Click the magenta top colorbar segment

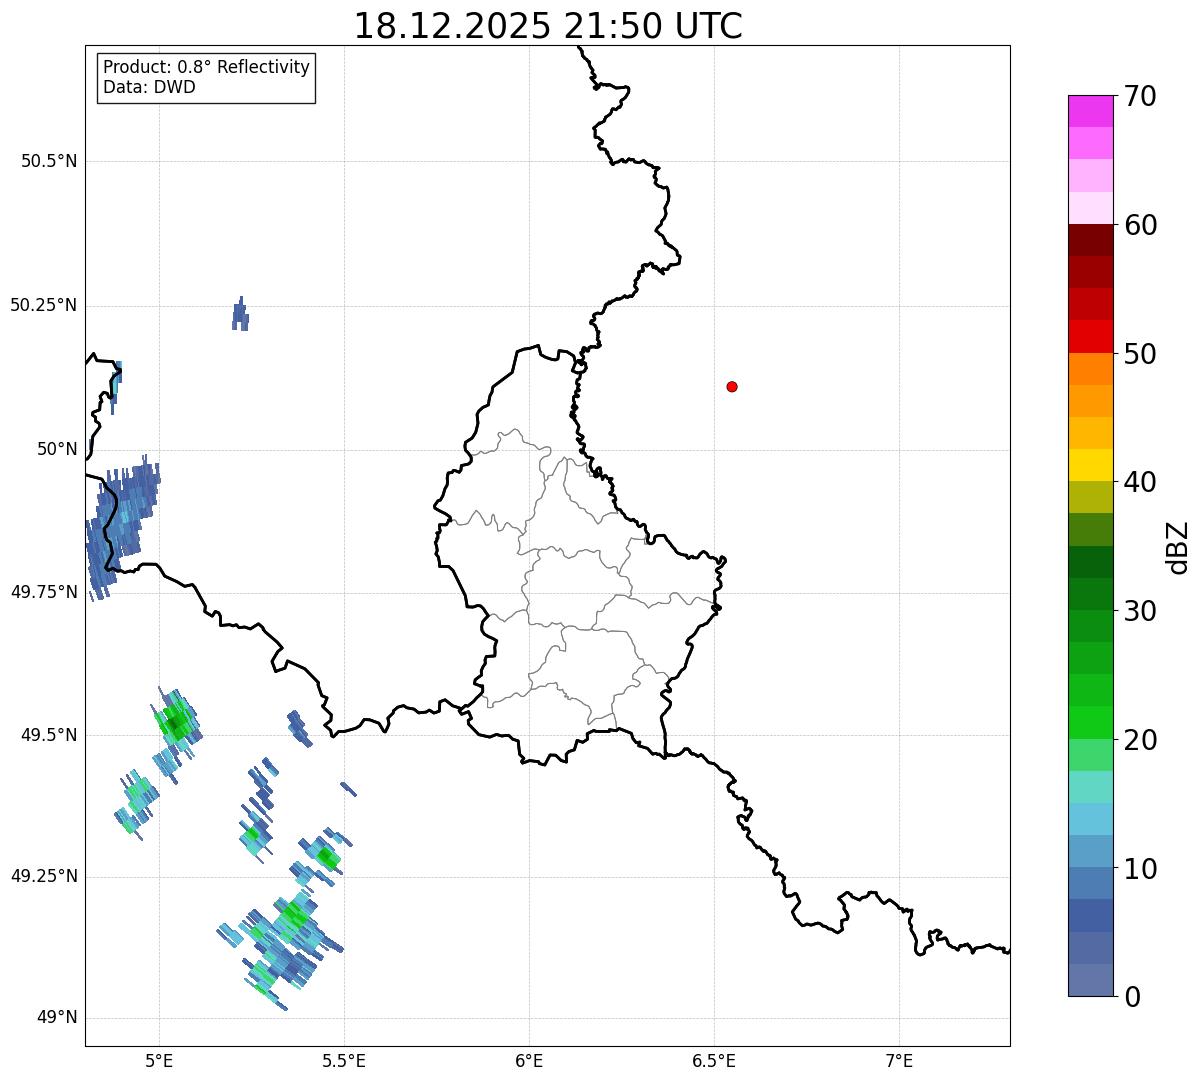pyautogui.click(x=1090, y=111)
